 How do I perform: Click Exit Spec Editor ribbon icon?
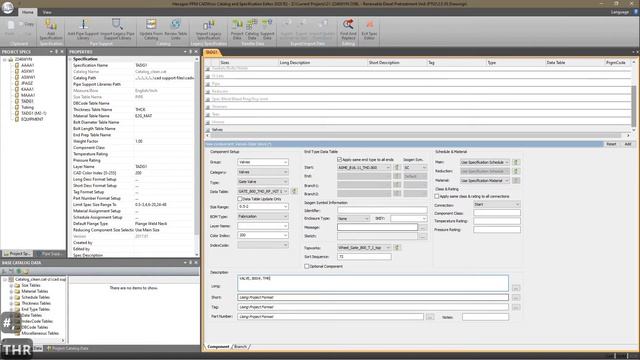pos(369,29)
